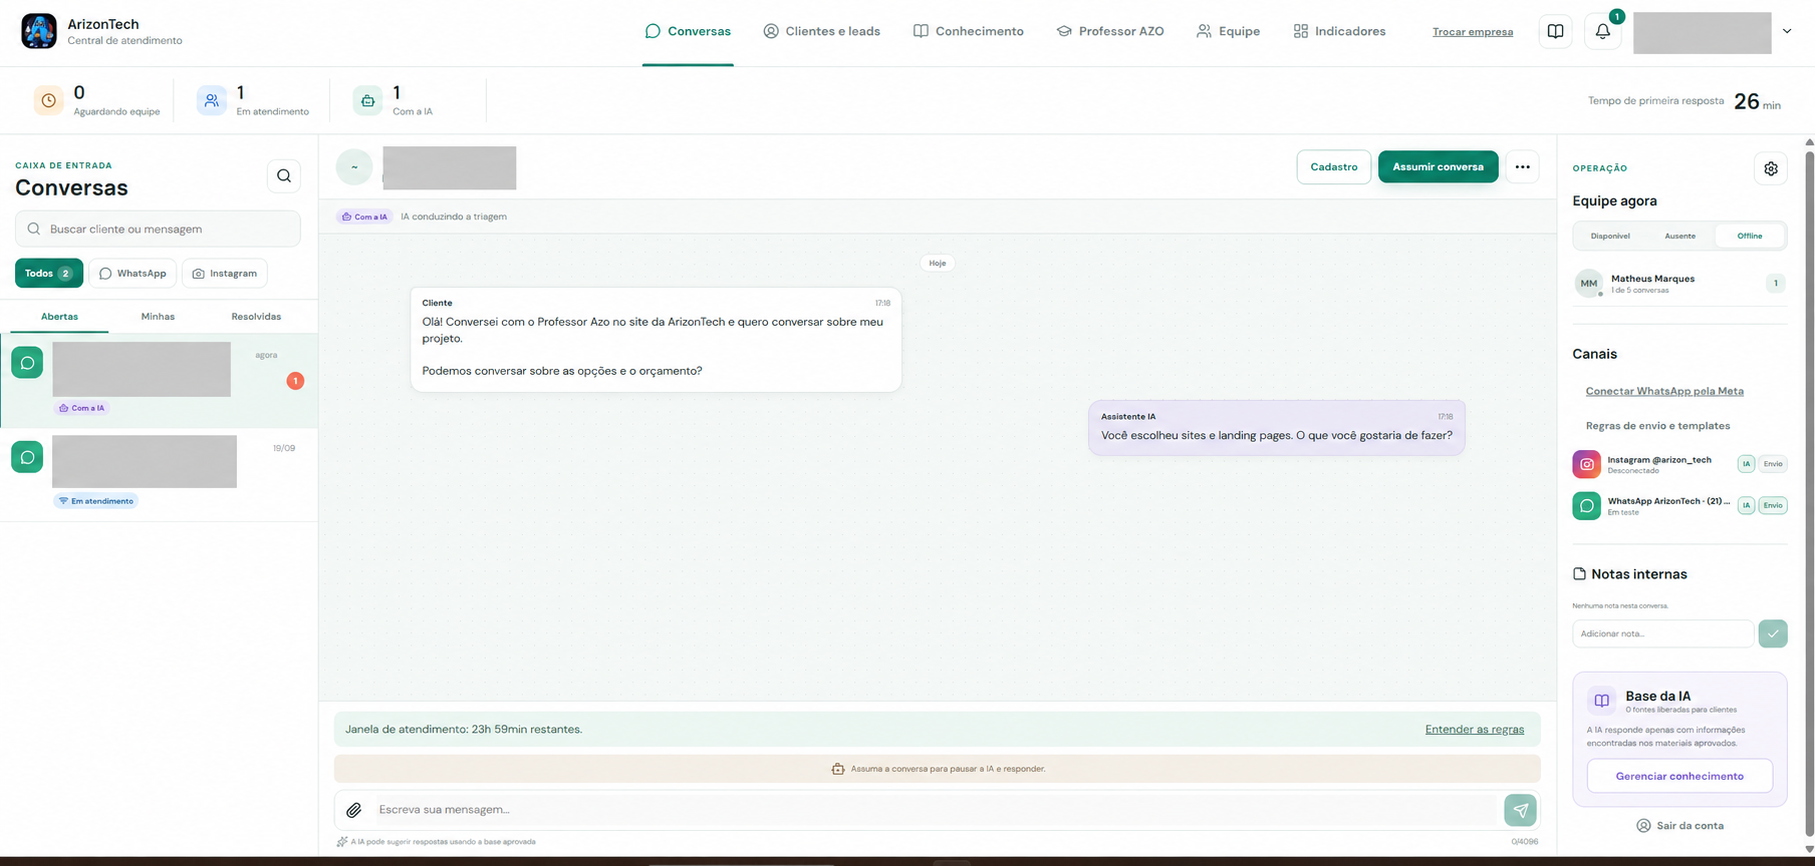Navigate to Equipe
This screenshot has height=866, width=1815.
(1228, 31)
